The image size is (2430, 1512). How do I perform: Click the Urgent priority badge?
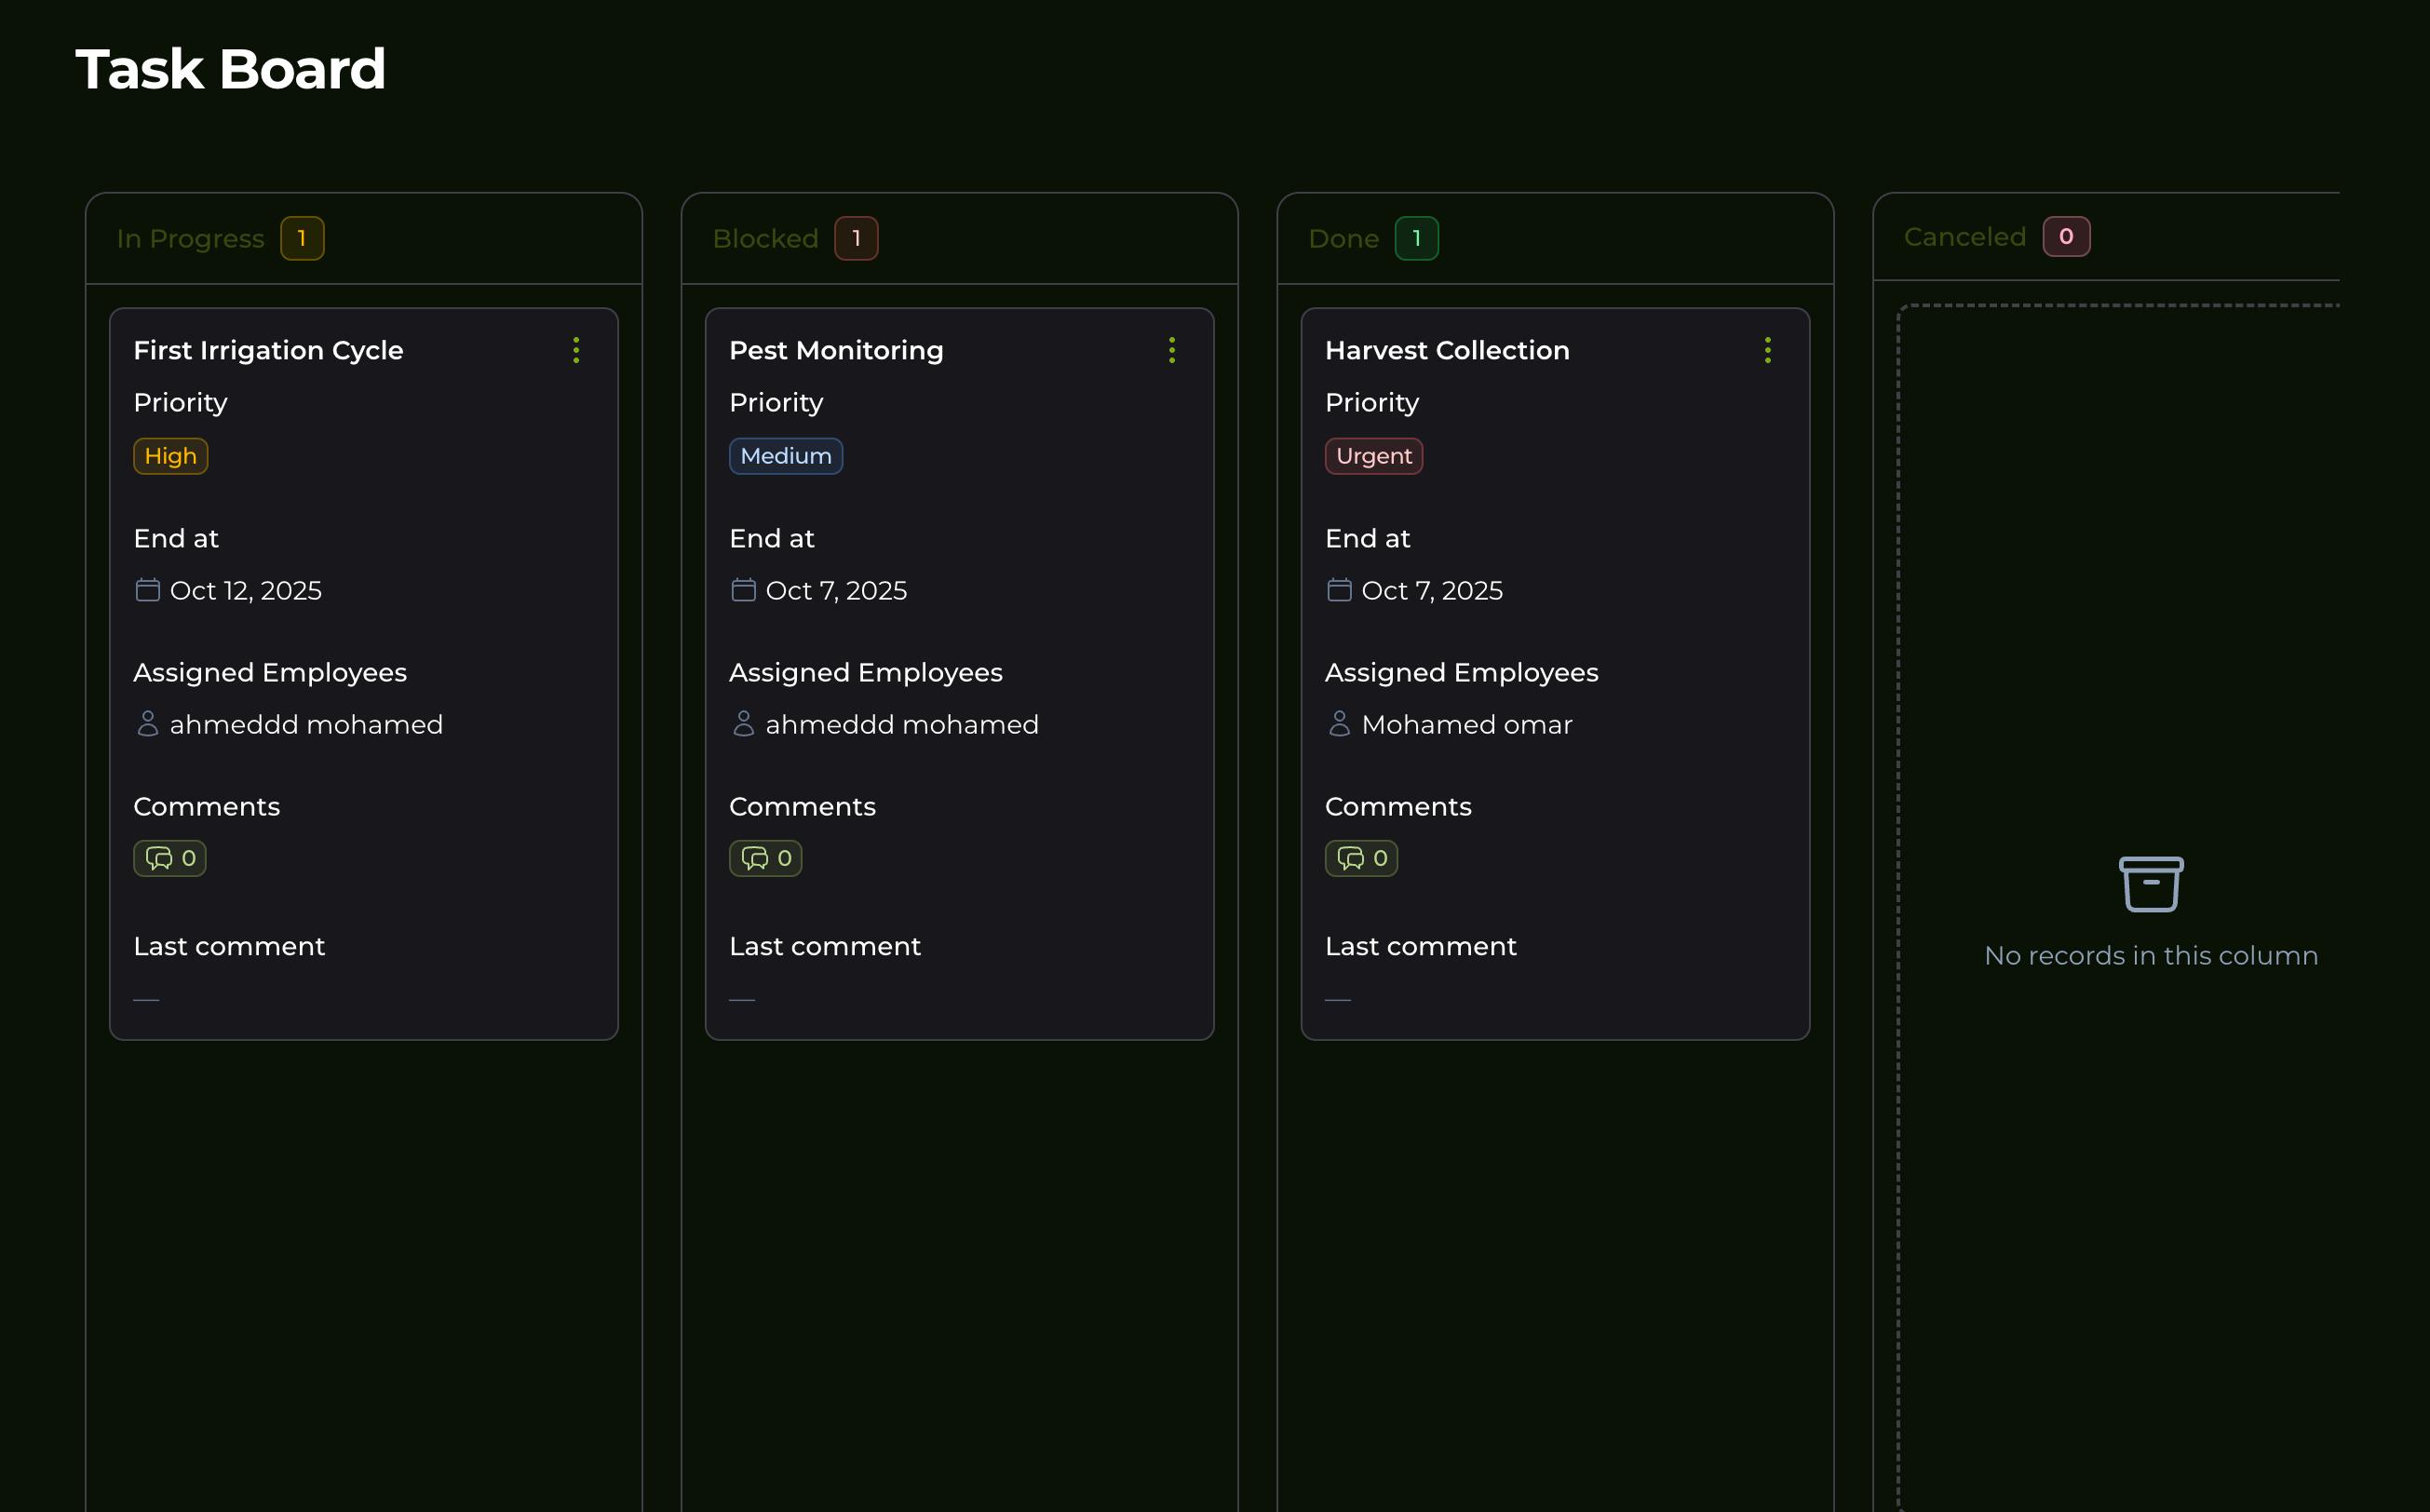coord(1374,456)
